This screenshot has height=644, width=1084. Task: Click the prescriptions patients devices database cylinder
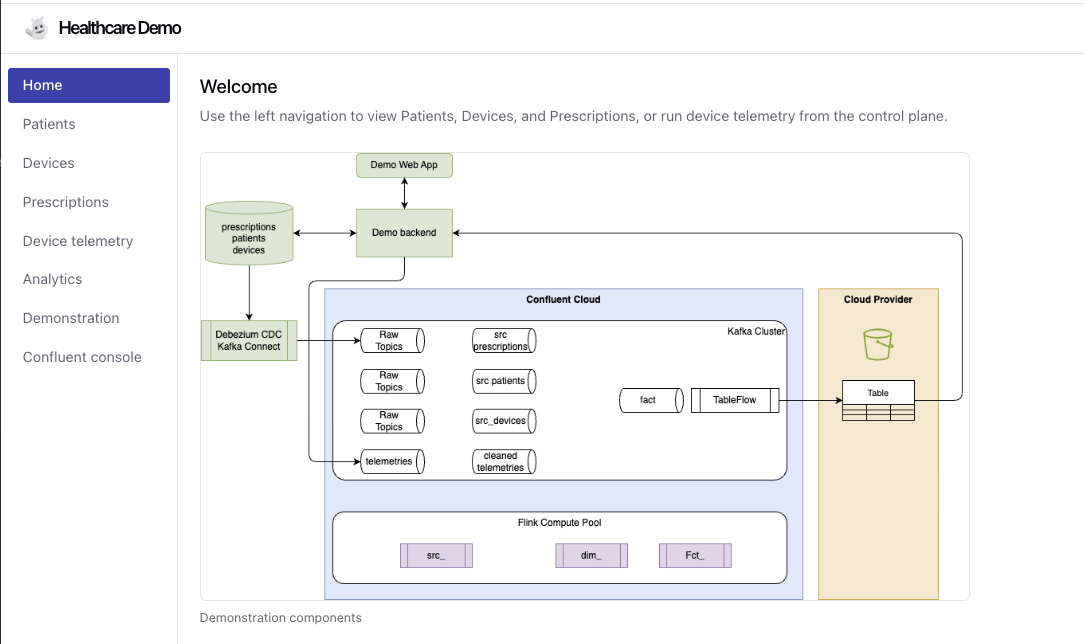(249, 234)
